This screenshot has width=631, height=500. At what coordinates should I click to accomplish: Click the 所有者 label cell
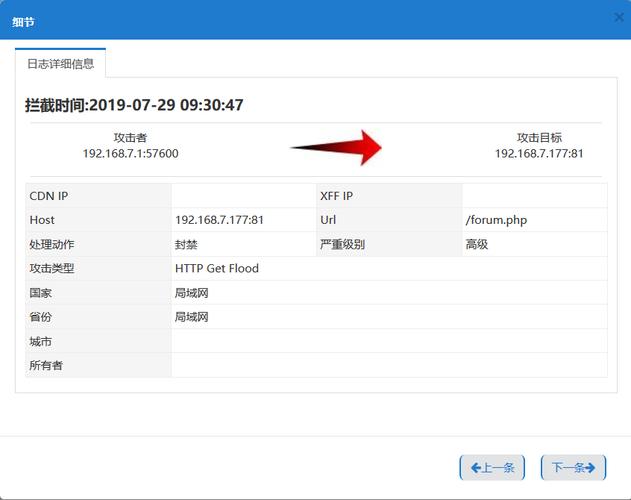coord(99,365)
